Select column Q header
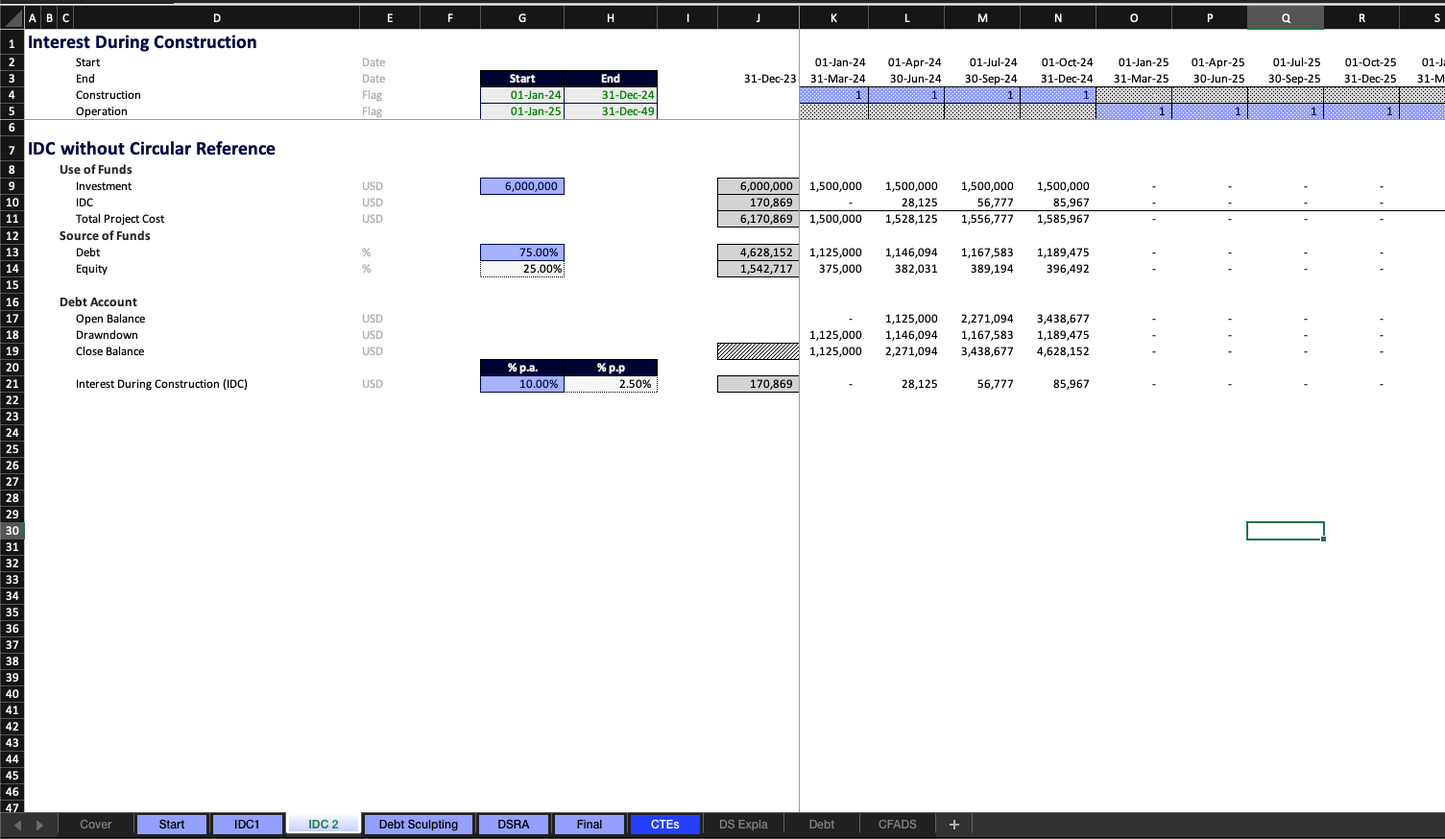This screenshot has height=839, width=1445. (1285, 18)
